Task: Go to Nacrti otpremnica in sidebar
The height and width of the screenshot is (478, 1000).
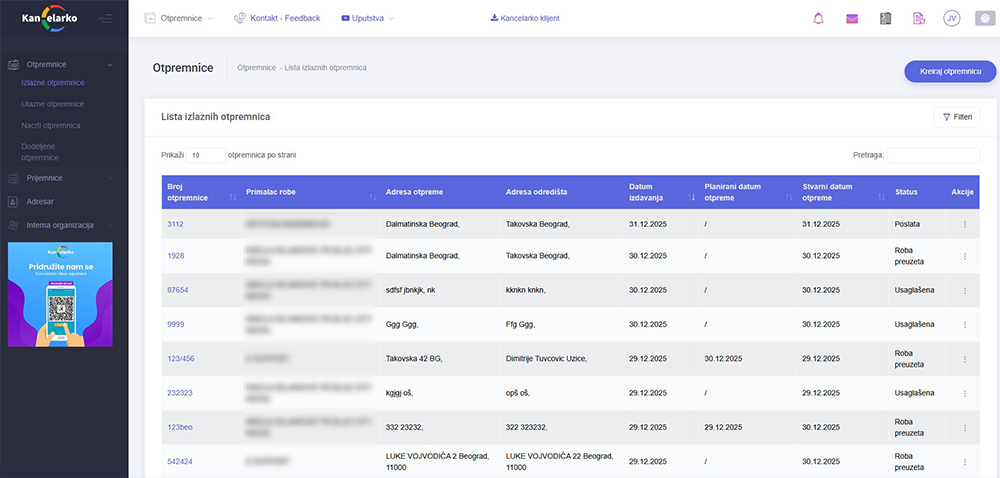Action: [x=50, y=126]
